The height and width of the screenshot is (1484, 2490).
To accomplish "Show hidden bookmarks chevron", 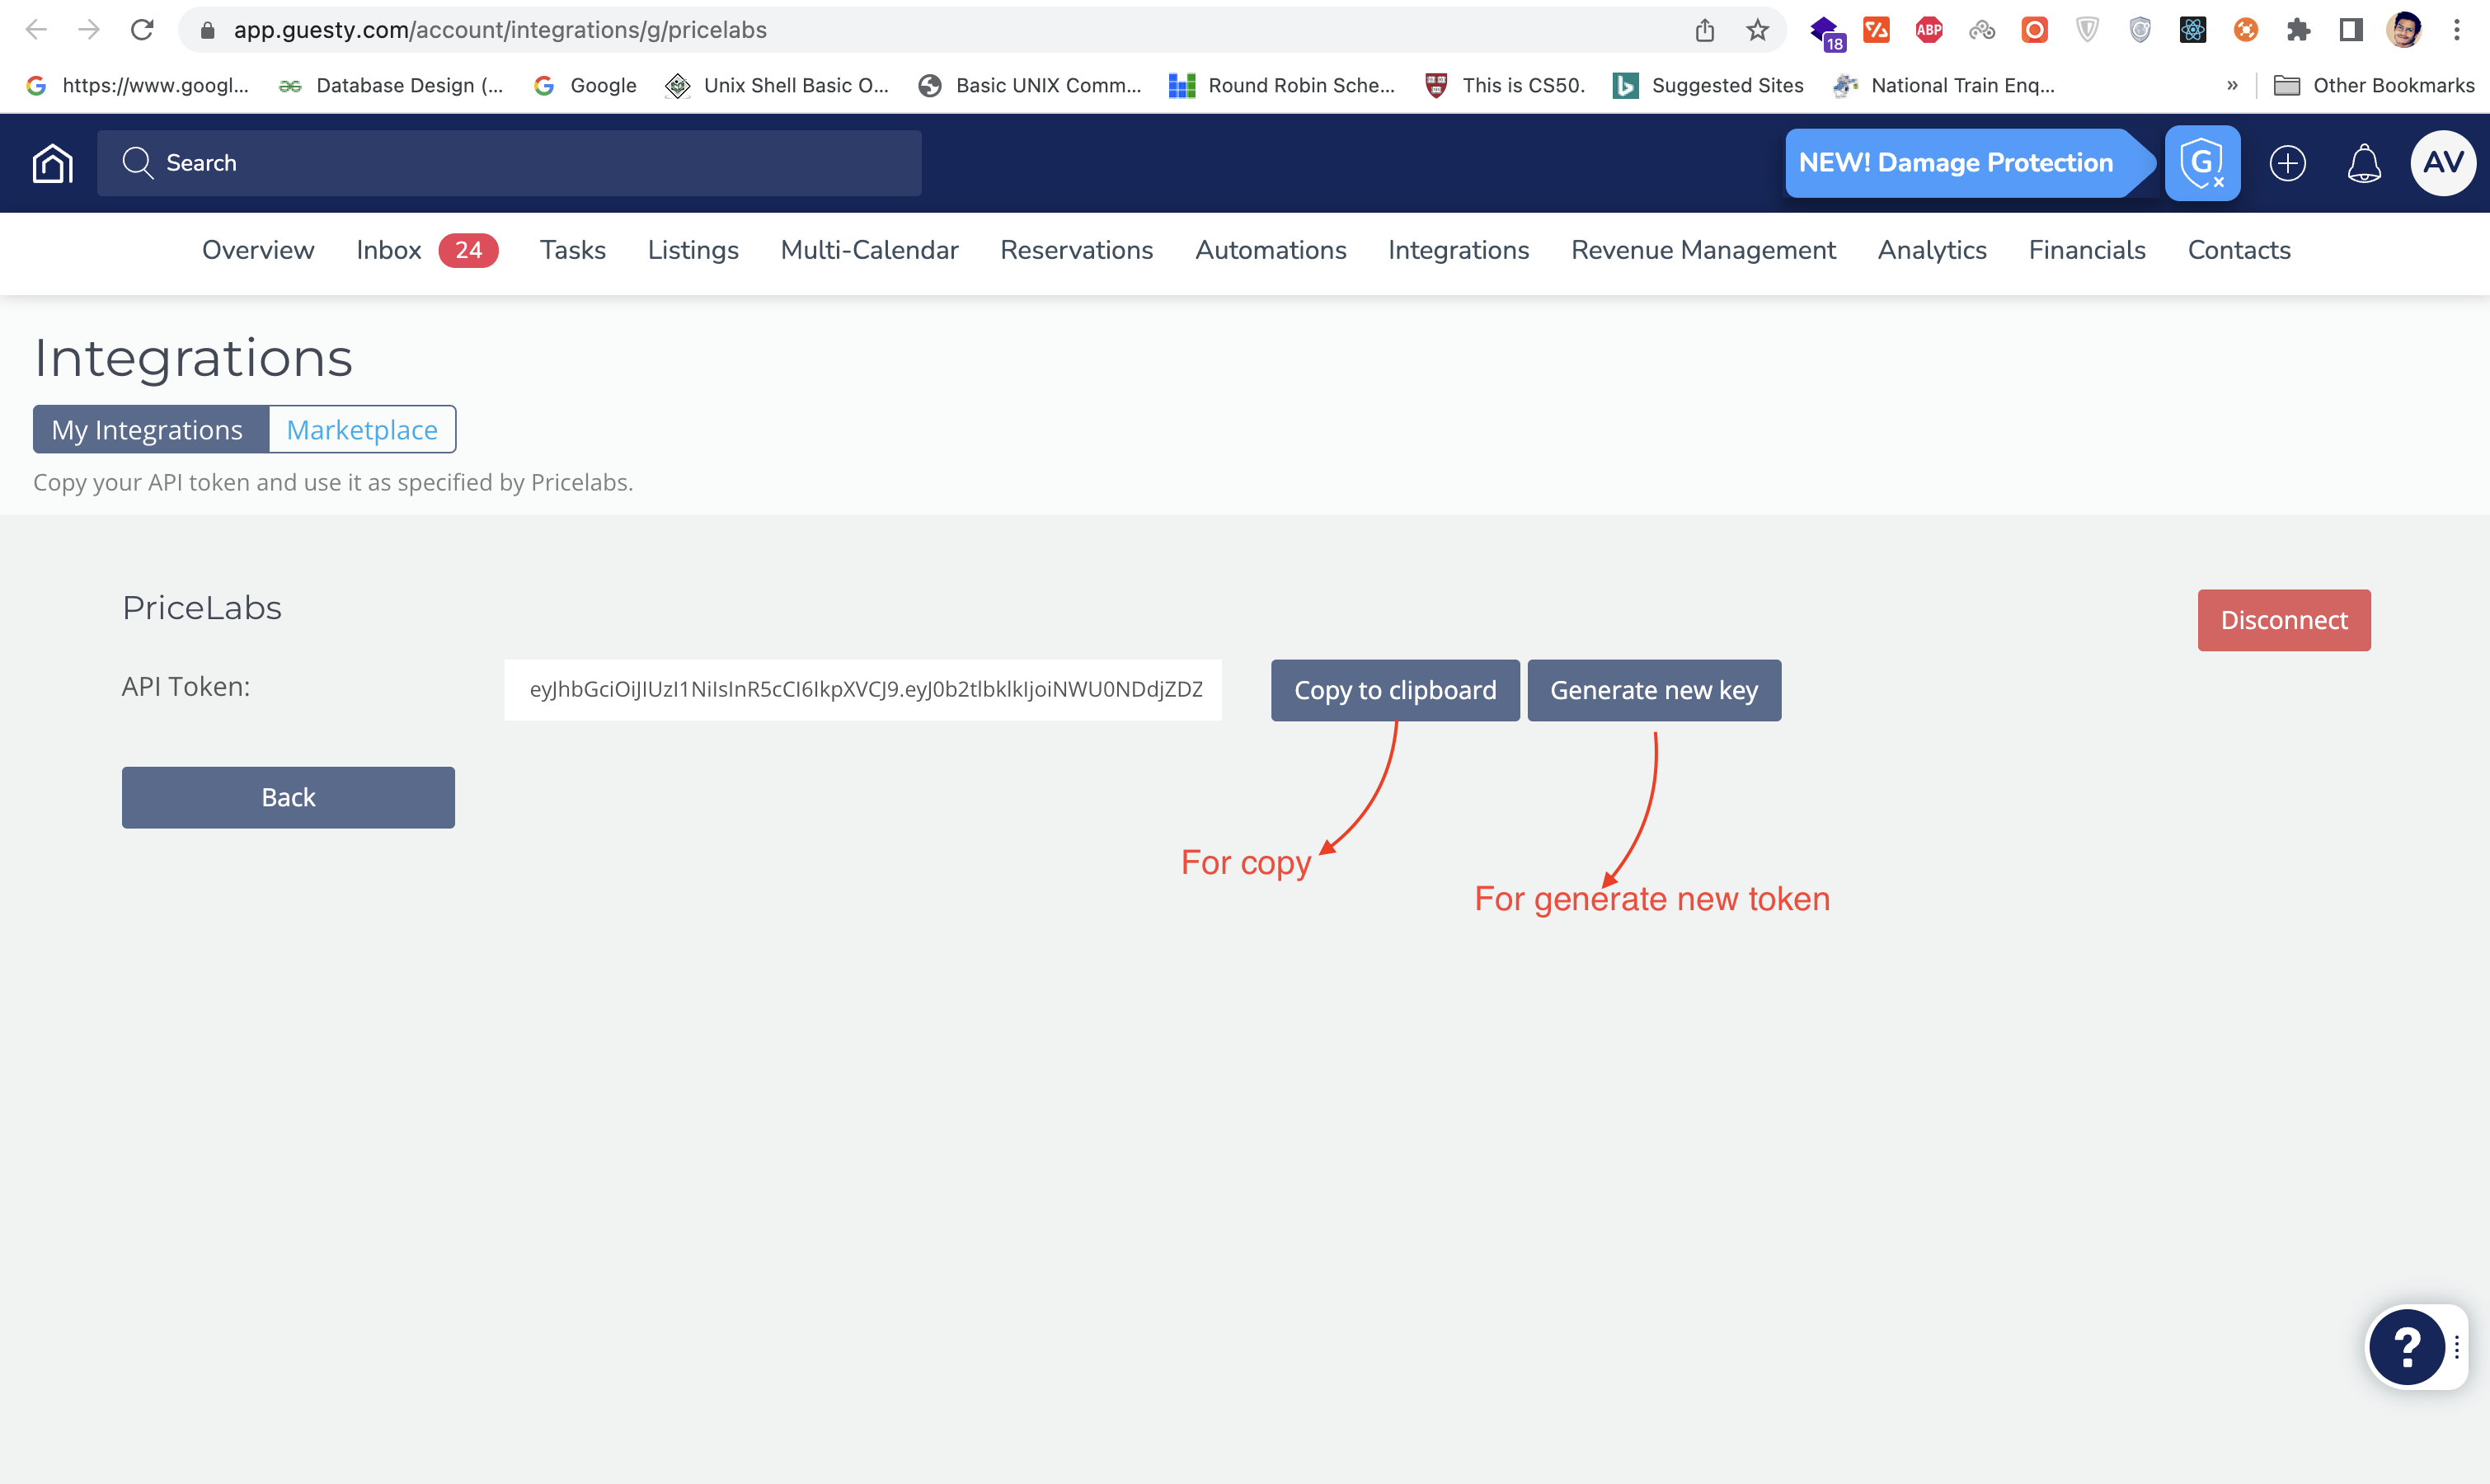I will coord(2232,86).
